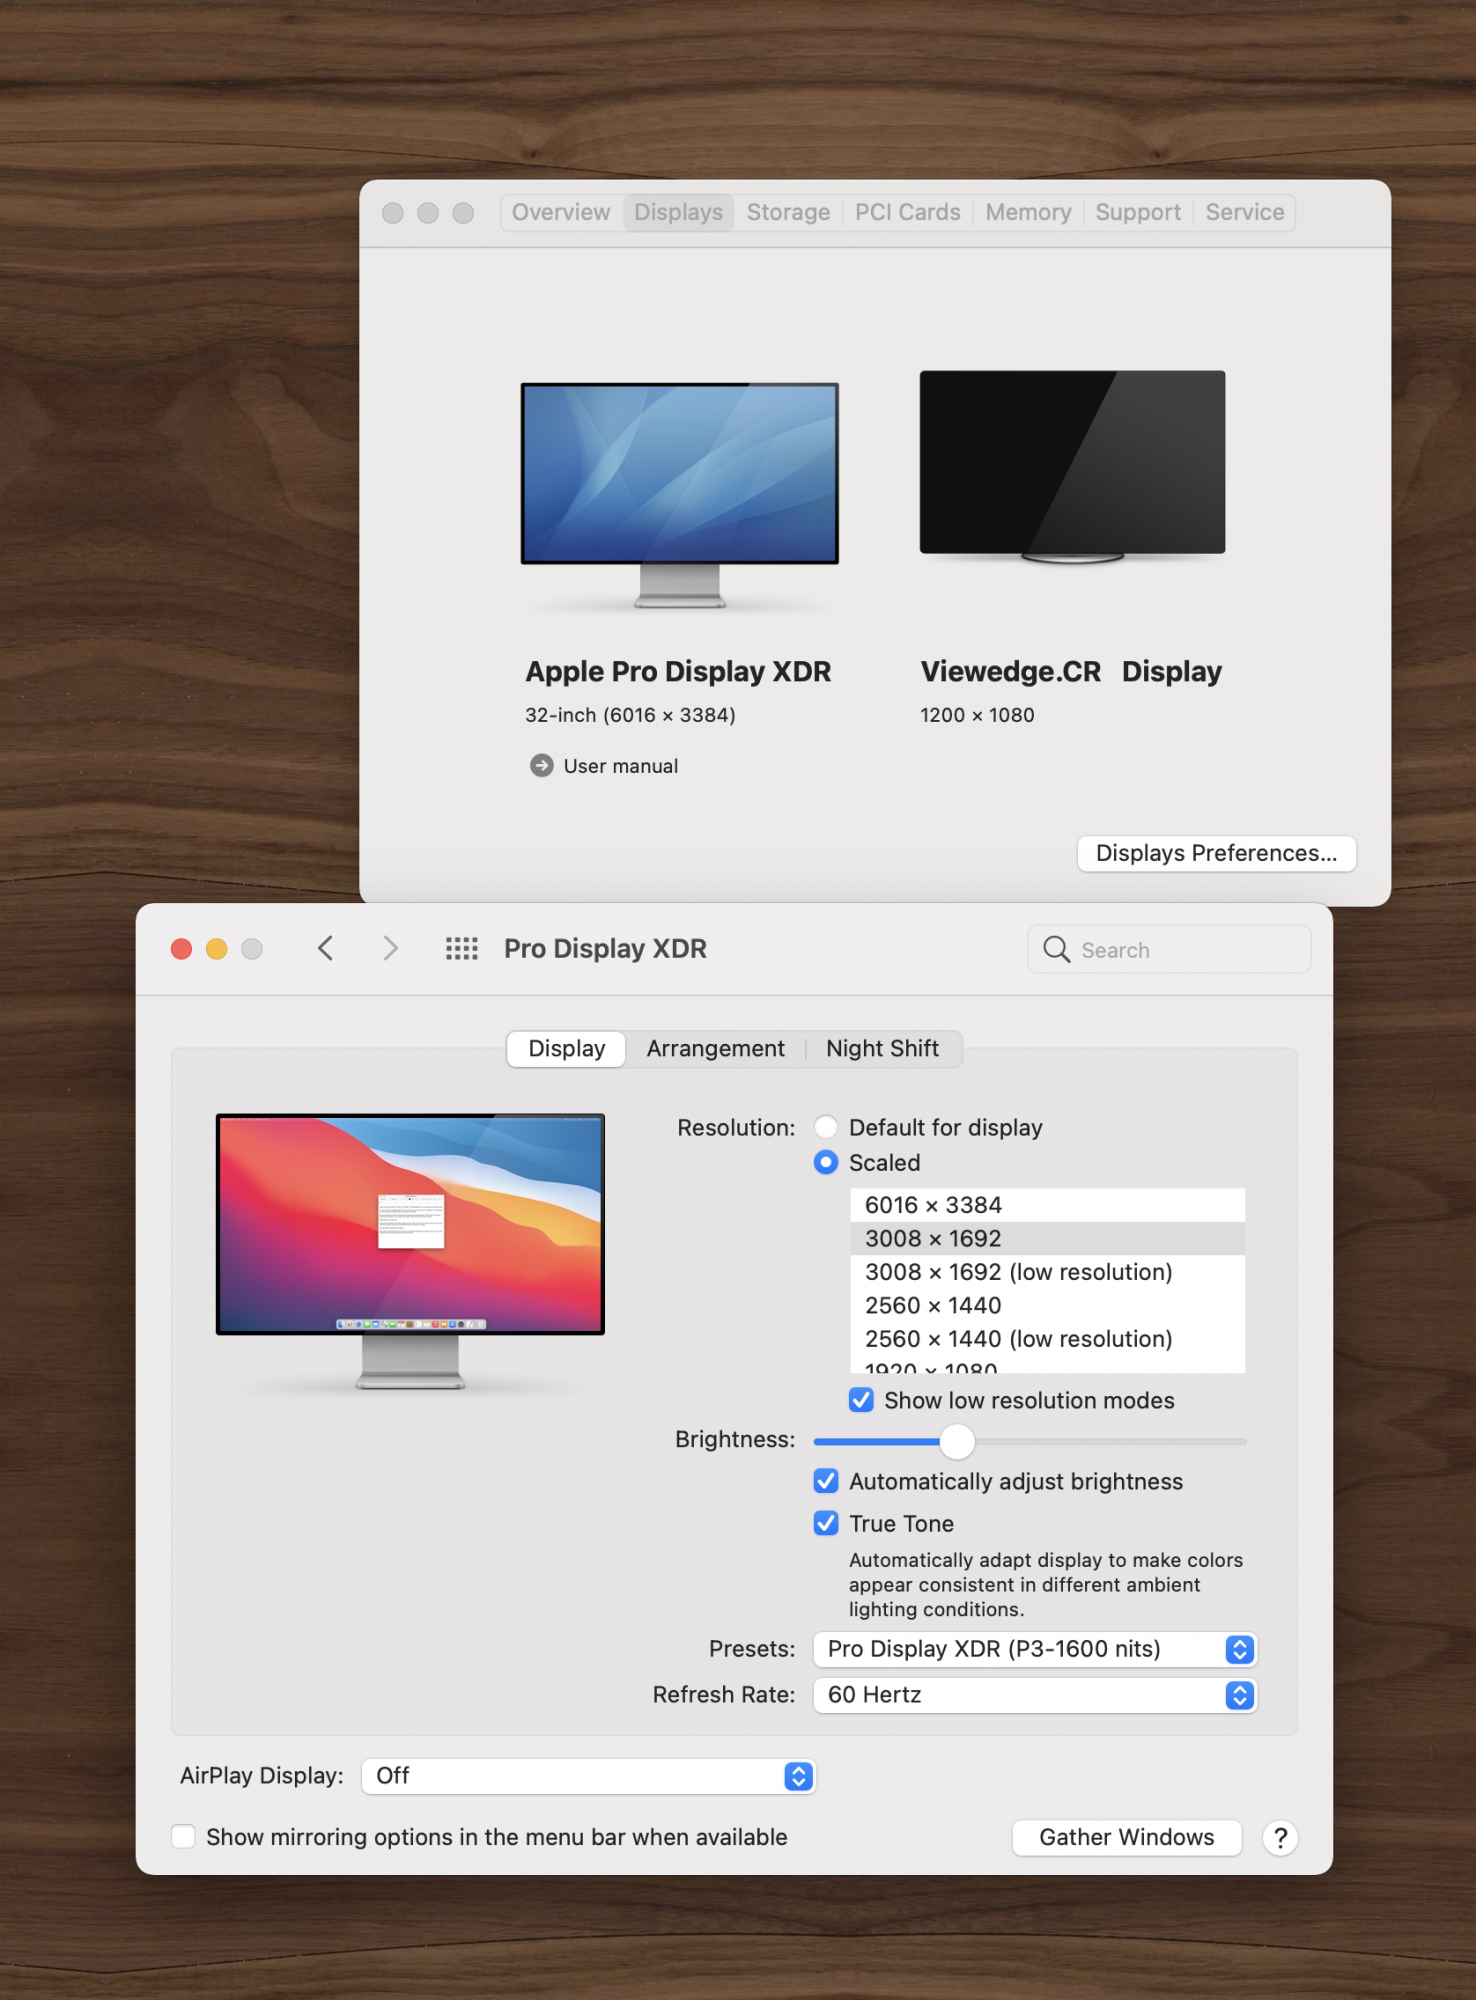Click the back chevron in Pro Display XDR window
The width and height of the screenshot is (1476, 2000).
[325, 948]
